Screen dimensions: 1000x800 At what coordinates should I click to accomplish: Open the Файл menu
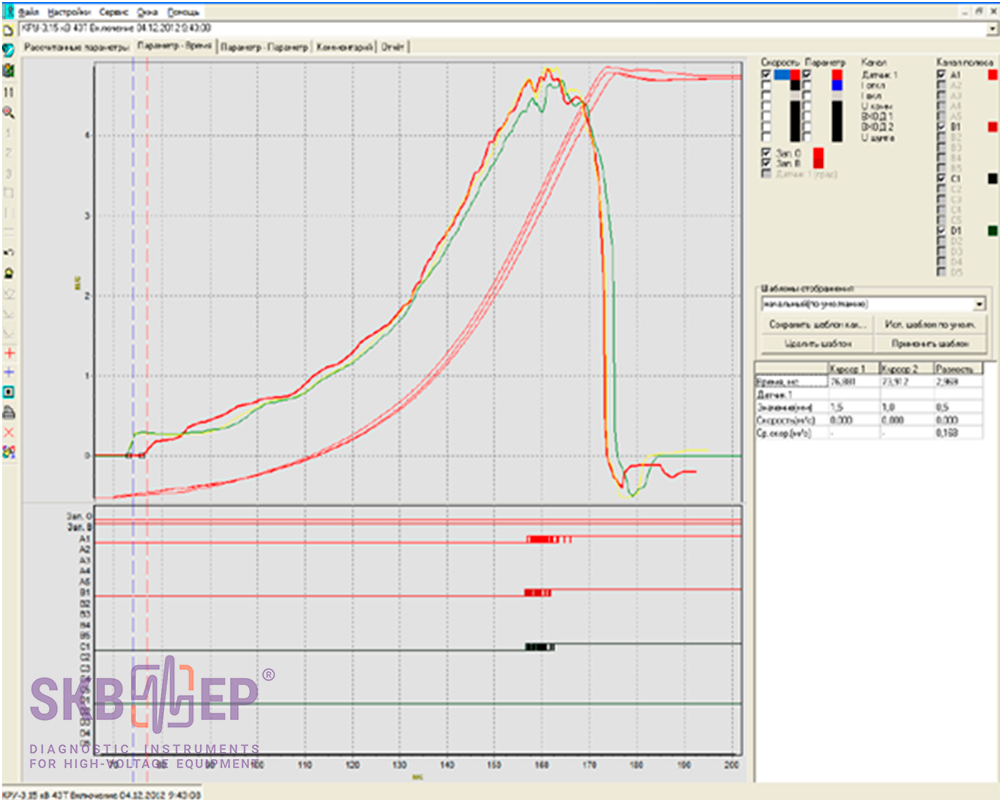pyautogui.click(x=29, y=12)
